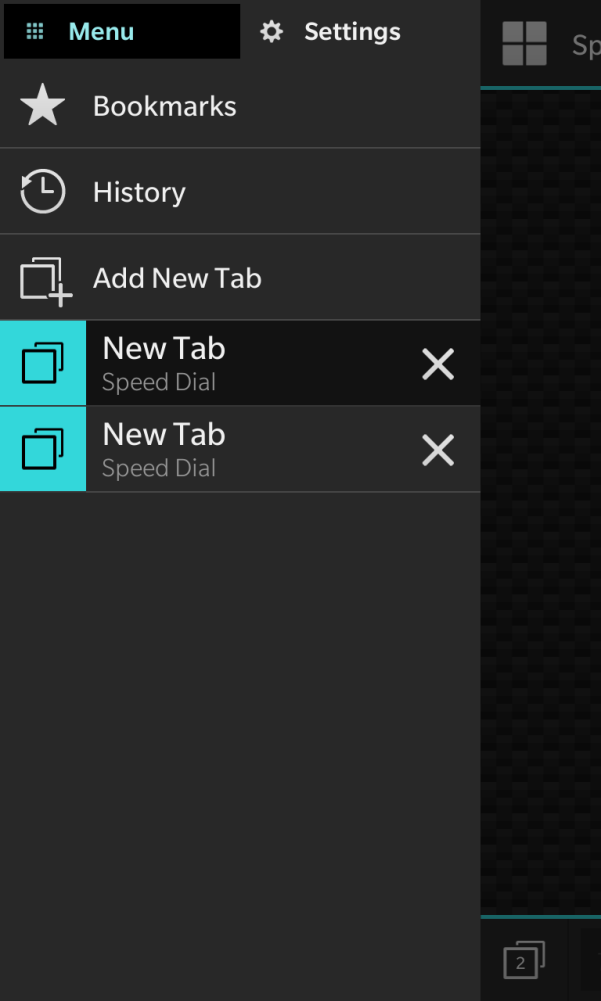Open the tab counter icon showing 2
This screenshot has width=601, height=1001.
click(x=524, y=959)
